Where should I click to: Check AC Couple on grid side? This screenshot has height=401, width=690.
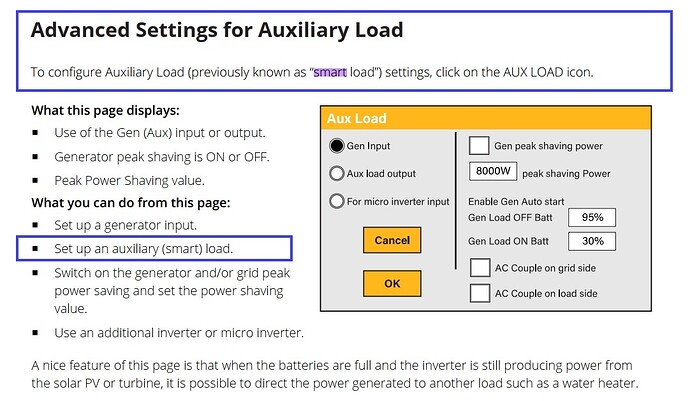point(479,267)
